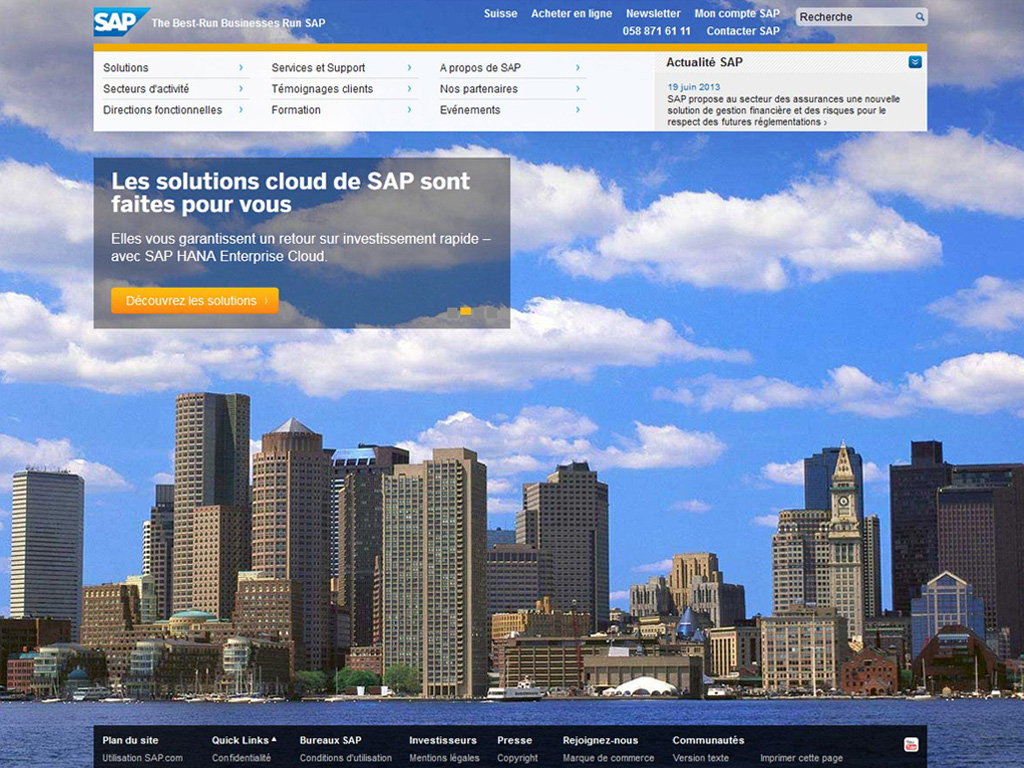Open Contacter SAP
The height and width of the screenshot is (768, 1024).
tap(743, 31)
